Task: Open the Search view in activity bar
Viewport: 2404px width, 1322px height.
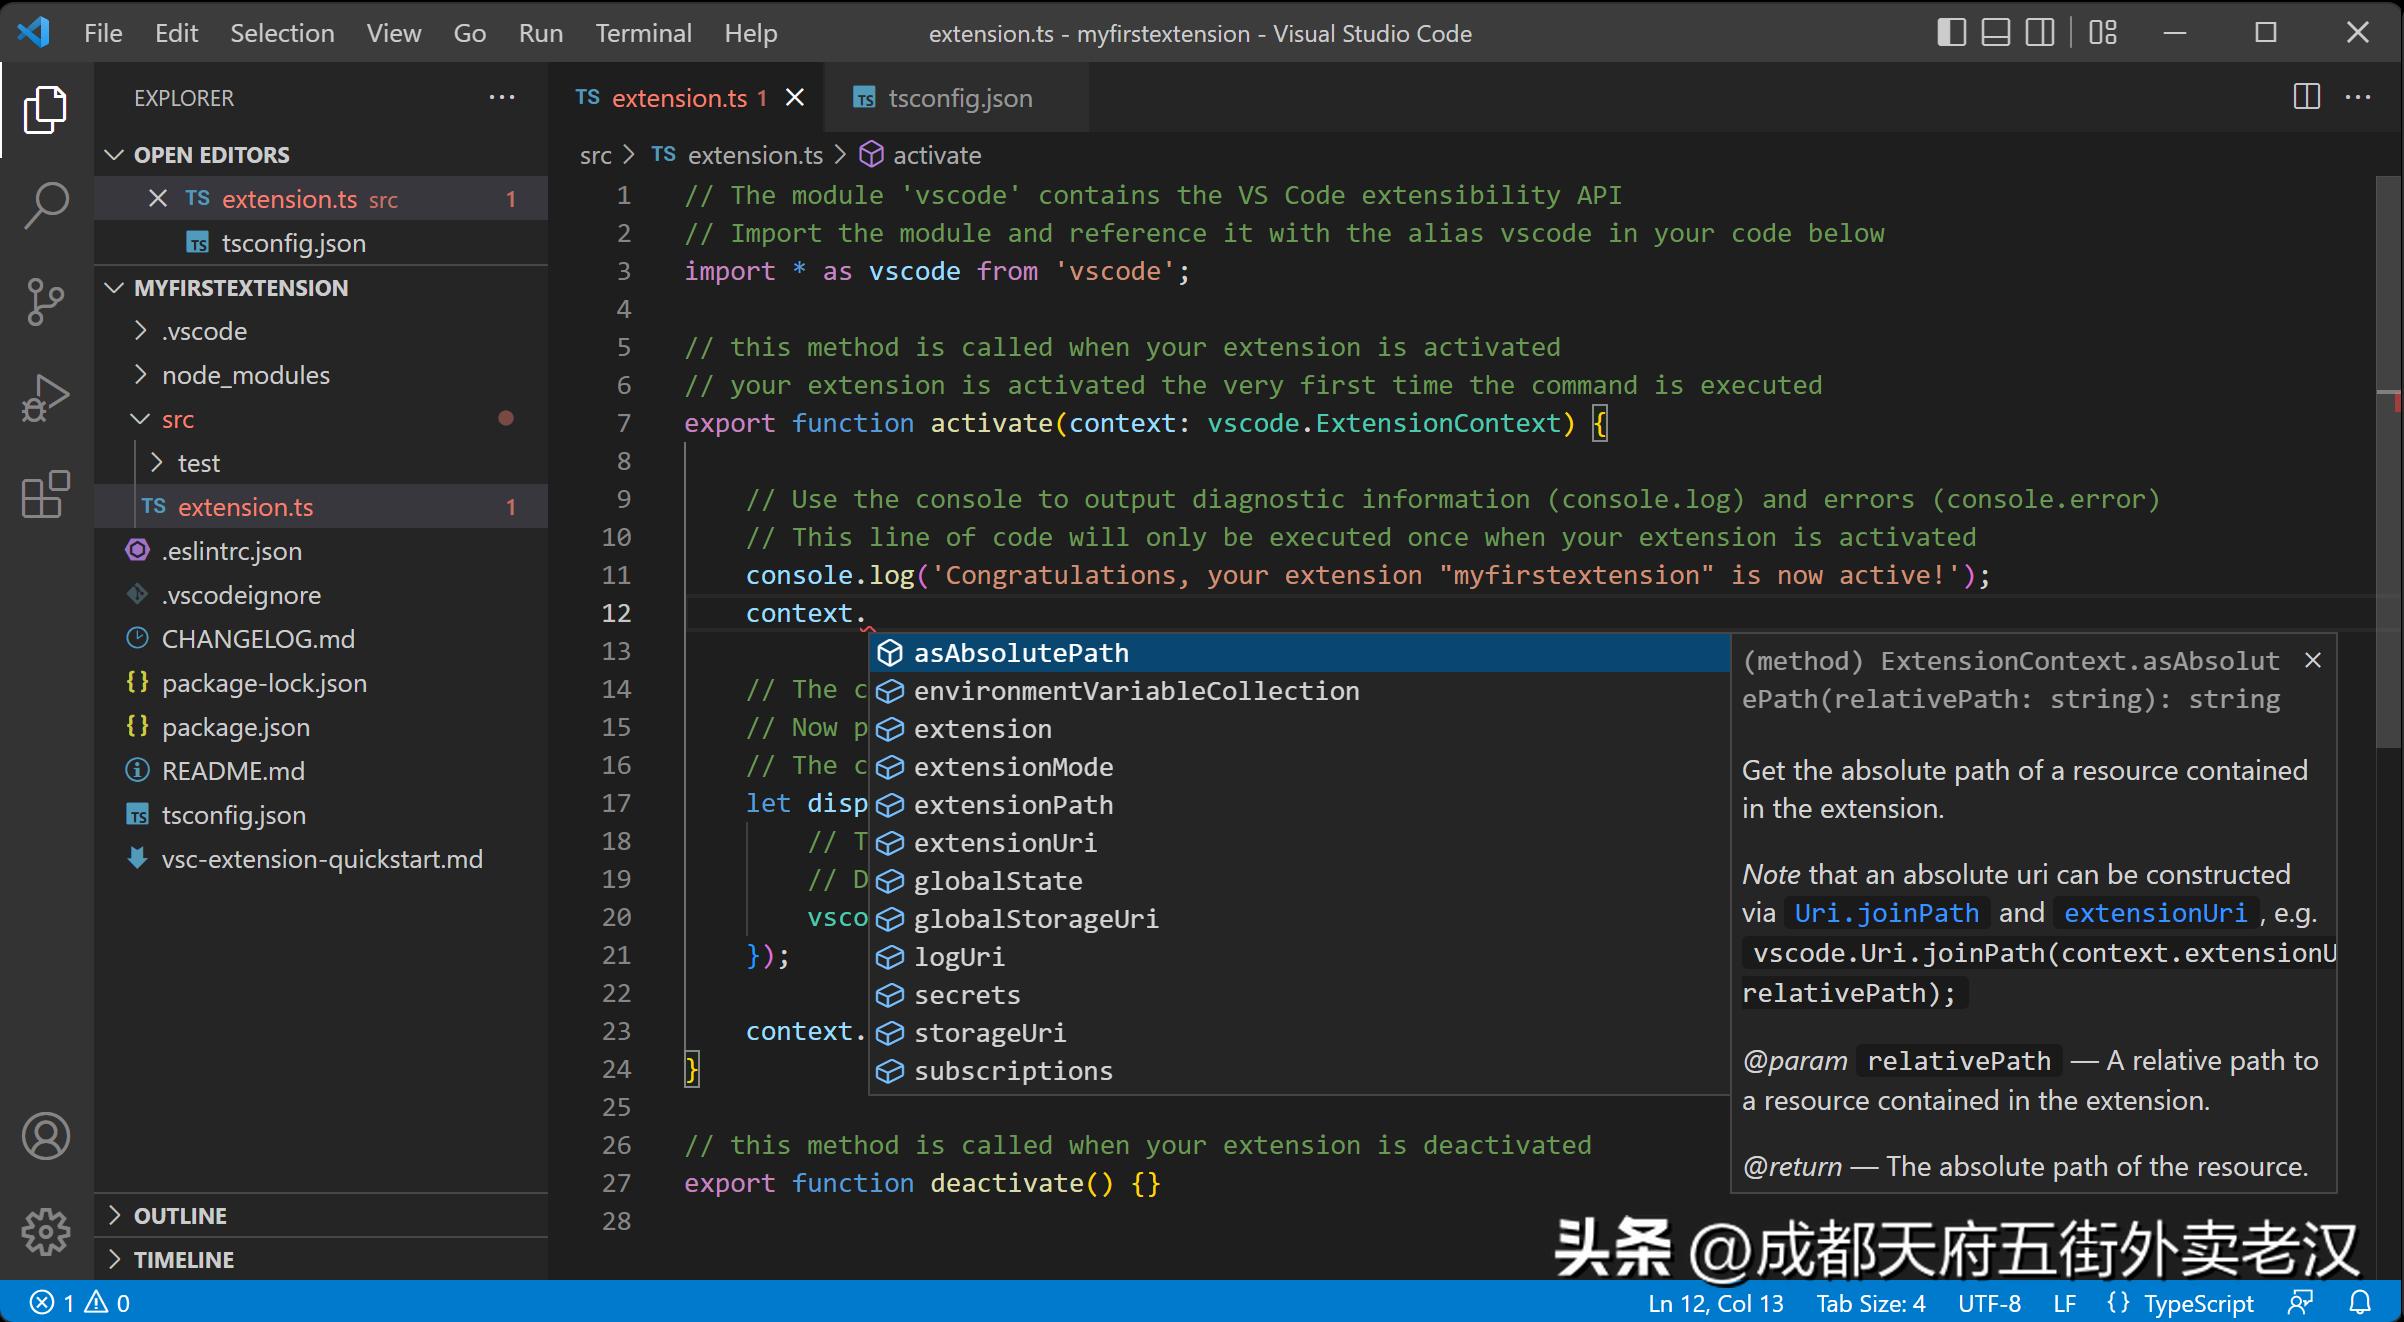Action: click(46, 204)
